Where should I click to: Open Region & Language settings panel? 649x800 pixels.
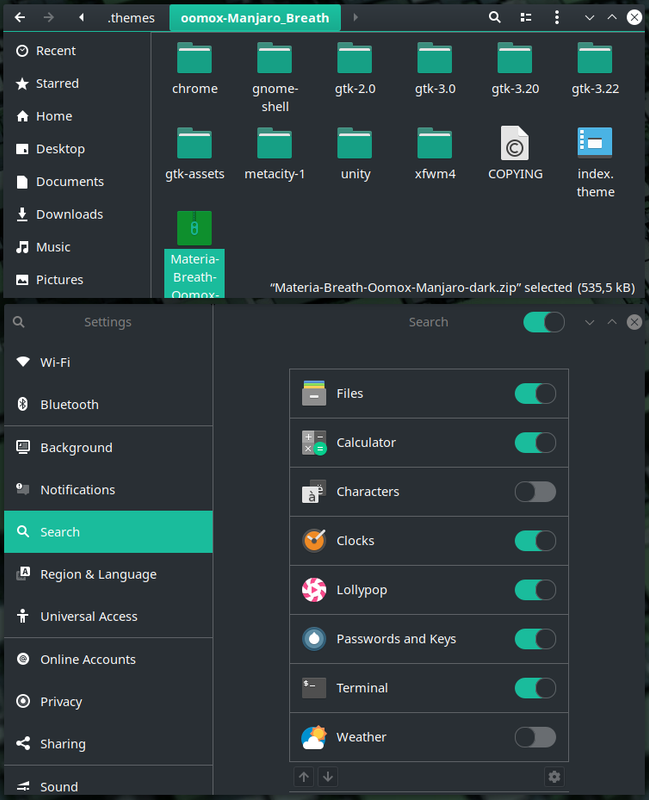108,574
